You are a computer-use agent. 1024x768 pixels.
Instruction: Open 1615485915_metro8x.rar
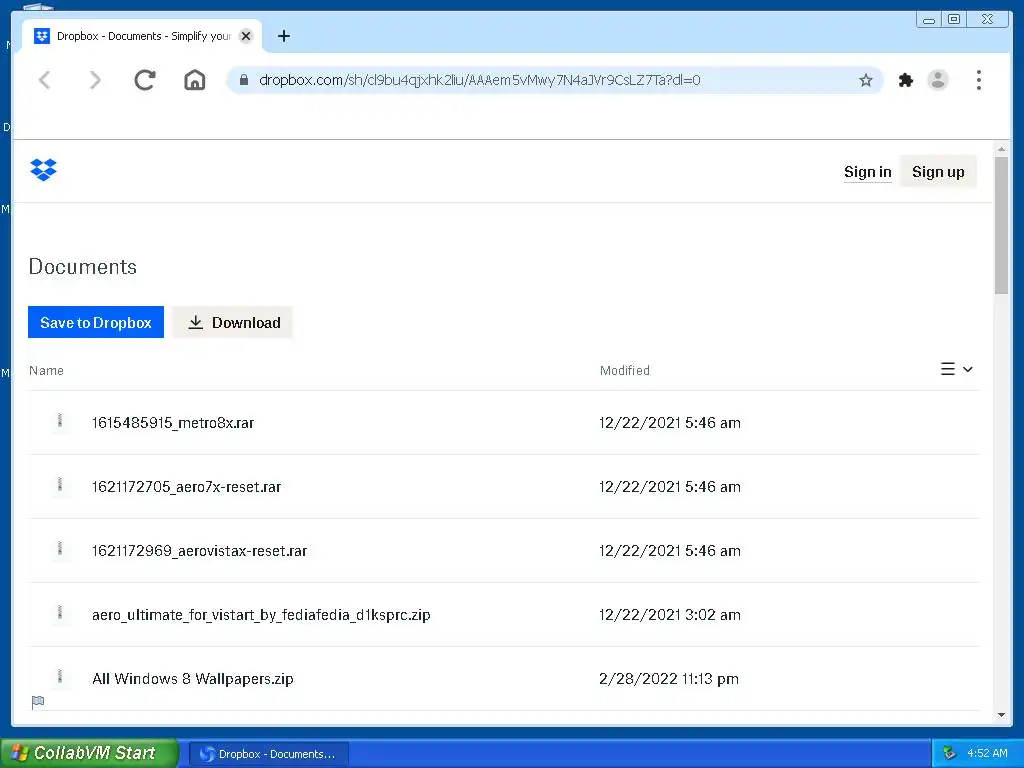coord(173,423)
